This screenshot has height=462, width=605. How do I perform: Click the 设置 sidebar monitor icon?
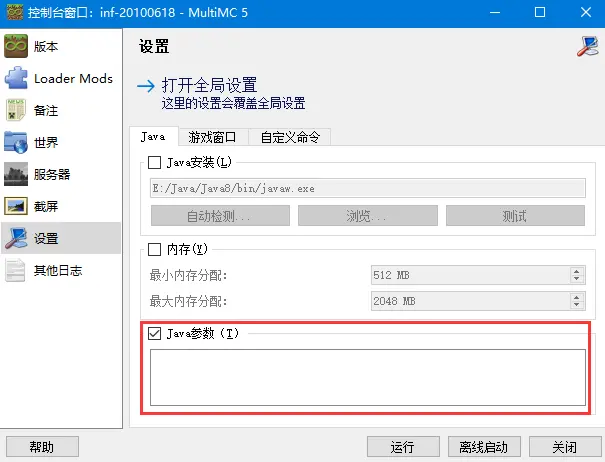pos(16,238)
